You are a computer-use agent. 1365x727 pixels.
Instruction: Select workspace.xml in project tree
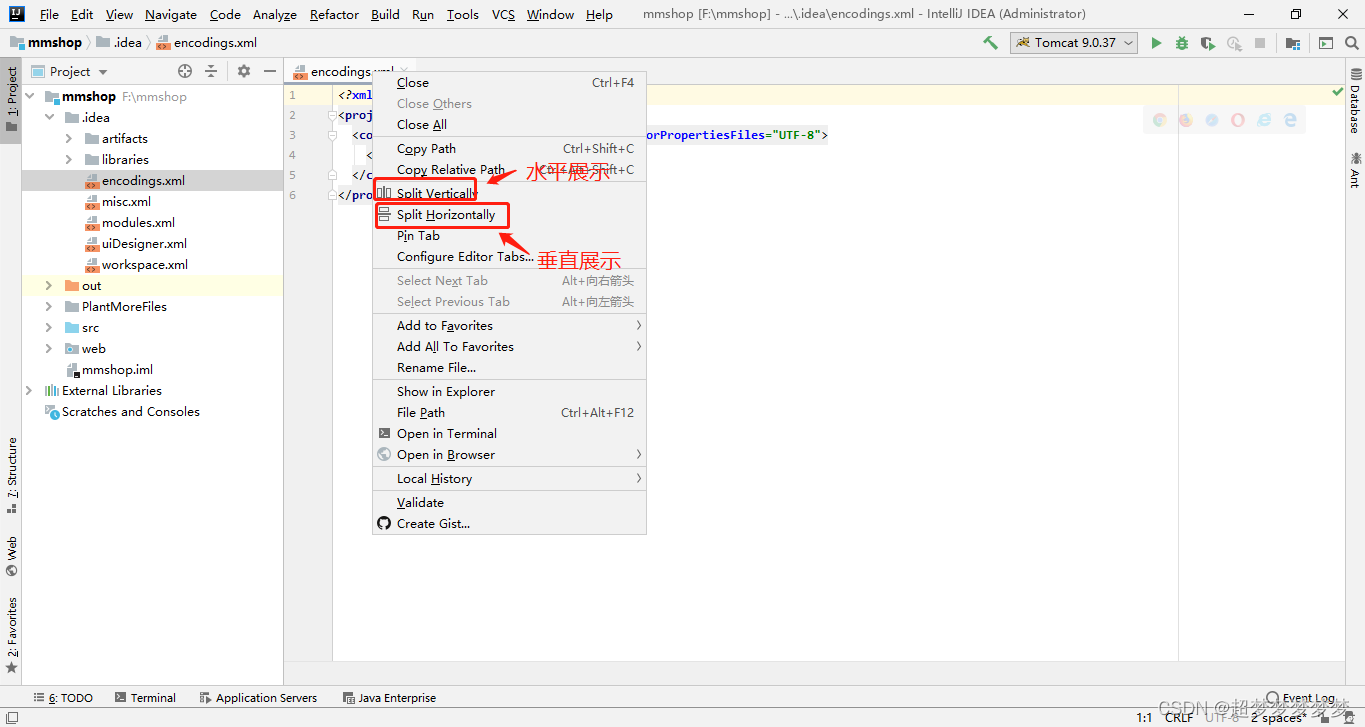[x=144, y=265]
